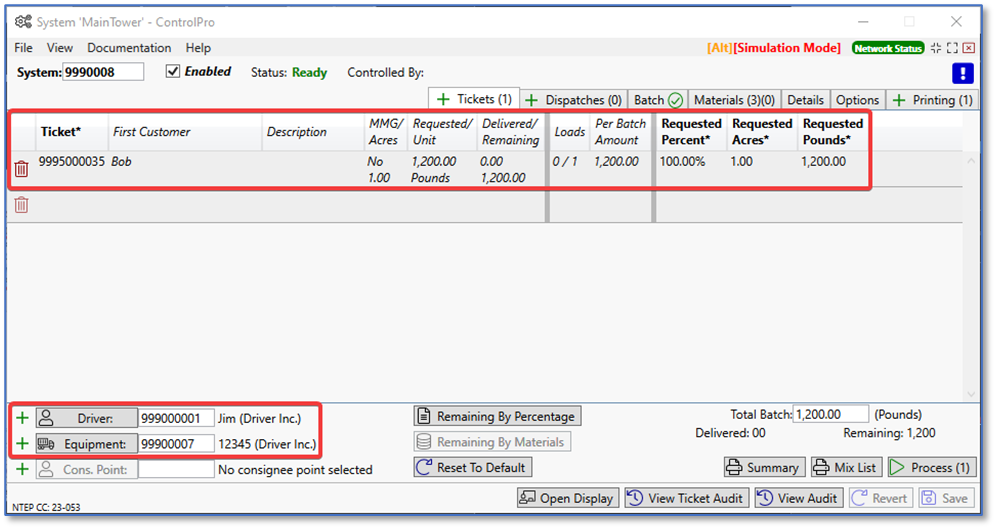This screenshot has width=996, height=529.
Task: Toggle the Enabled checkbox
Action: click(173, 72)
